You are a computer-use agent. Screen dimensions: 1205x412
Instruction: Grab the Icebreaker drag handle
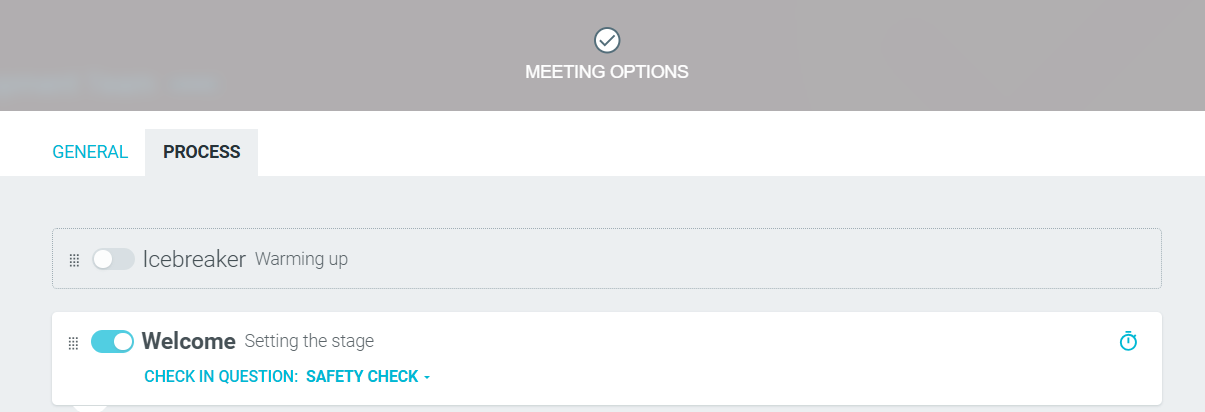pos(74,260)
